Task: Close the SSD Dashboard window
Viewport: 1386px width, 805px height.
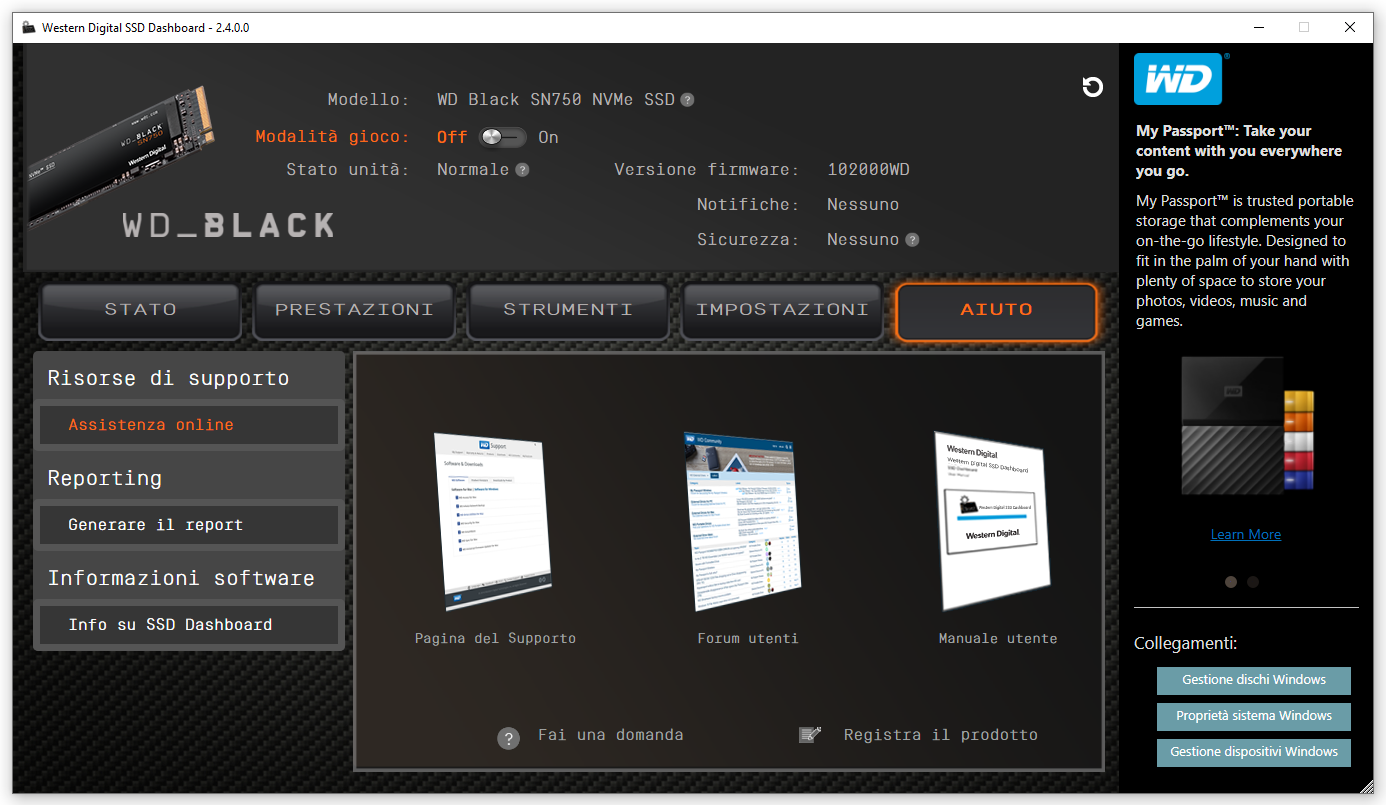Action: coord(1350,28)
